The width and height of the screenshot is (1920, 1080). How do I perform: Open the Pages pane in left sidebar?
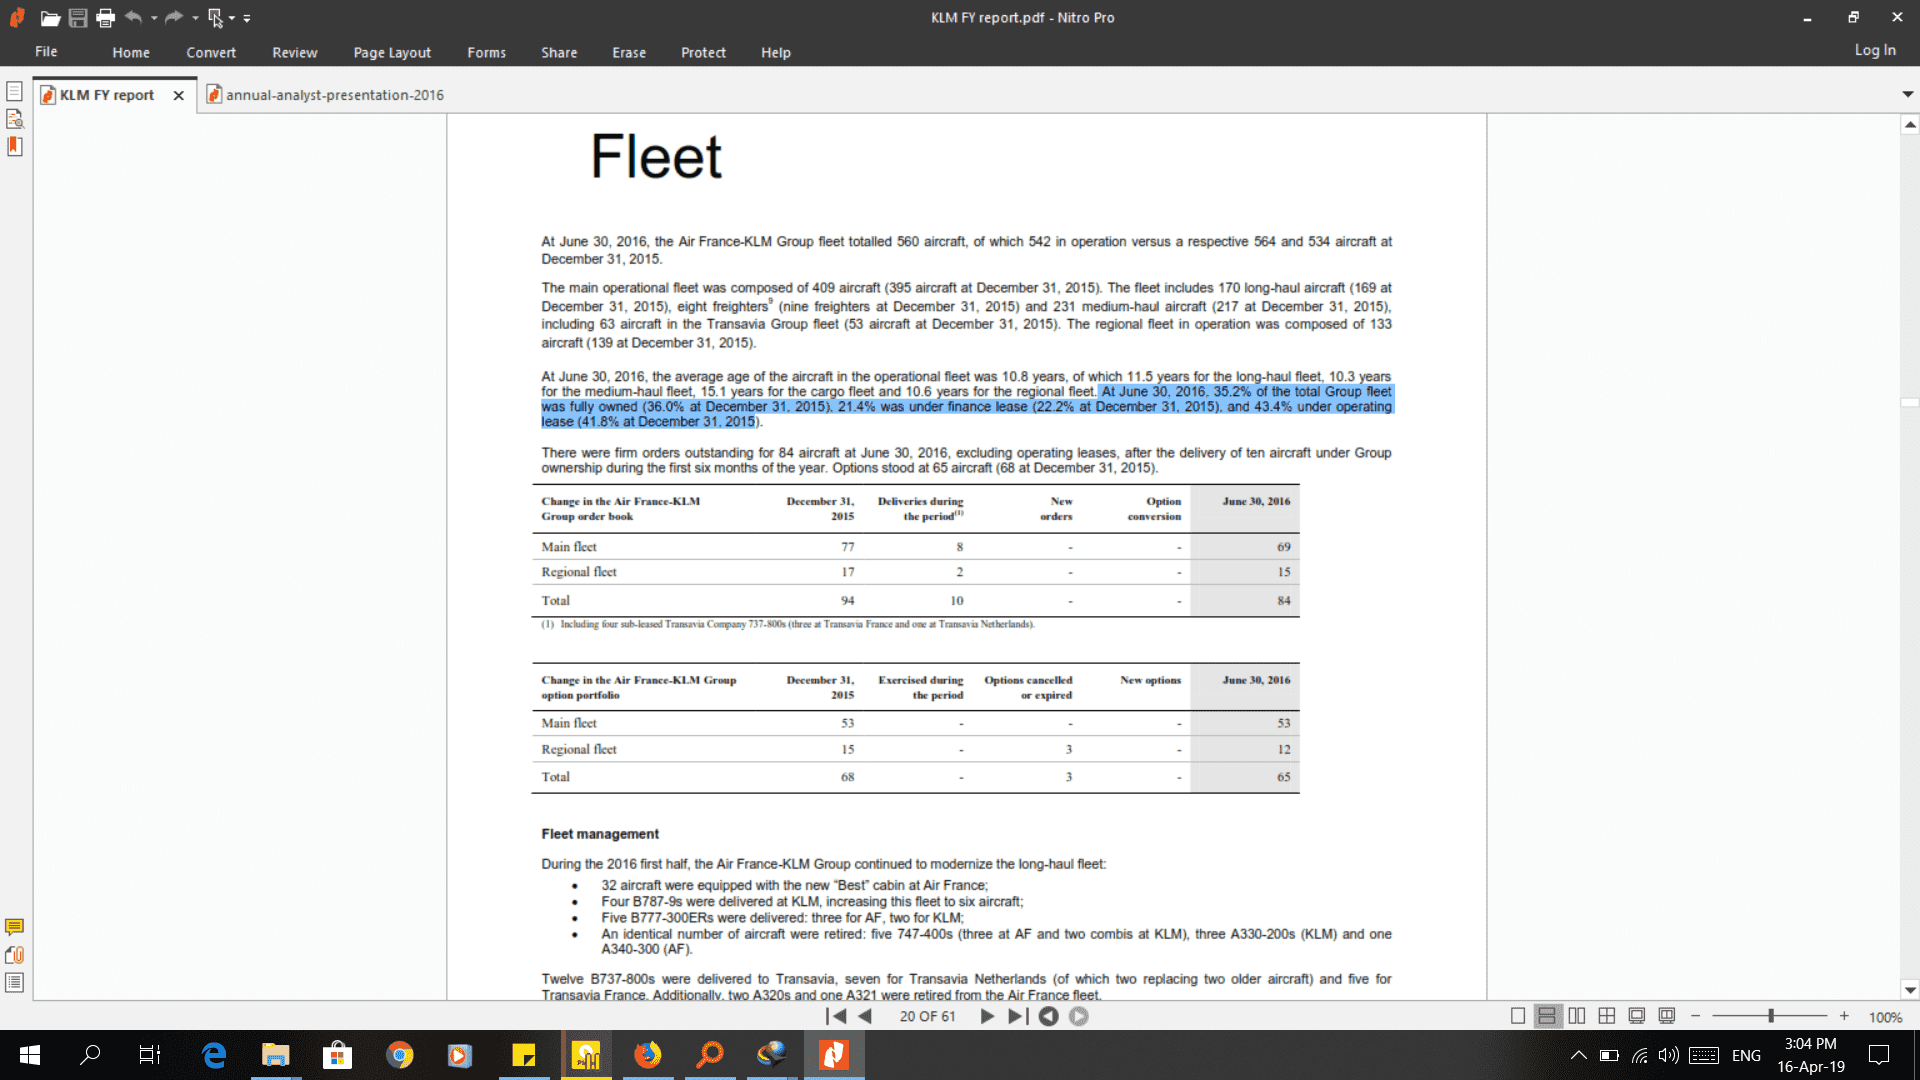pyautogui.click(x=14, y=92)
